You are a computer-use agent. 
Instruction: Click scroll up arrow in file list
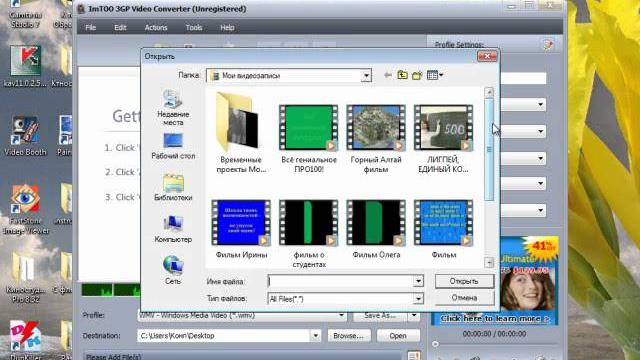(489, 92)
